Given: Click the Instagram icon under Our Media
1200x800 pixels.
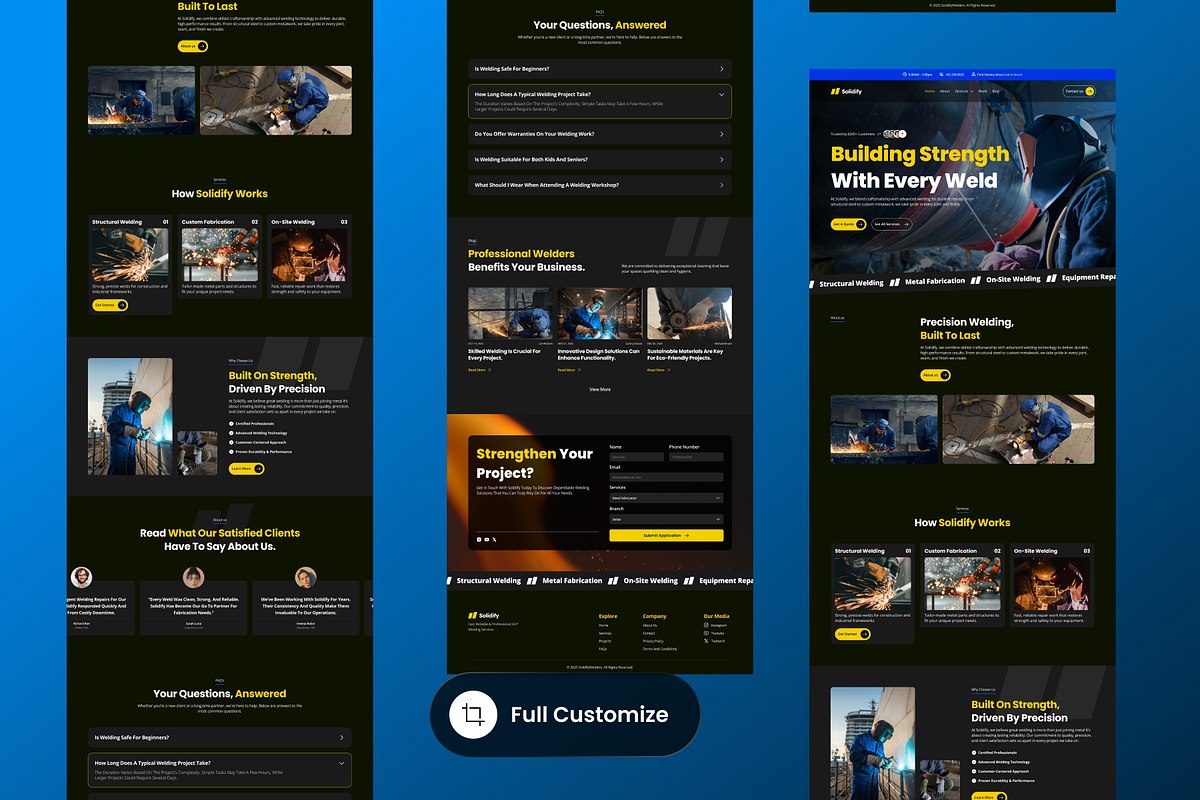Looking at the screenshot, I should tap(706, 625).
